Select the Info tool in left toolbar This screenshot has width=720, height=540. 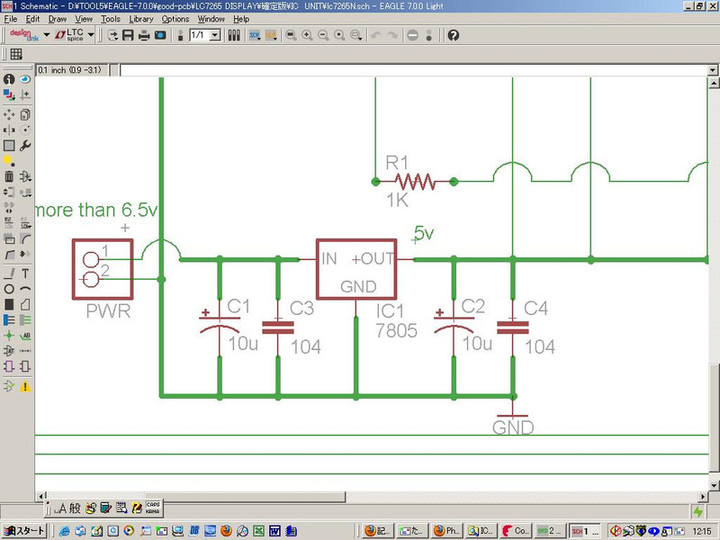[x=9, y=79]
